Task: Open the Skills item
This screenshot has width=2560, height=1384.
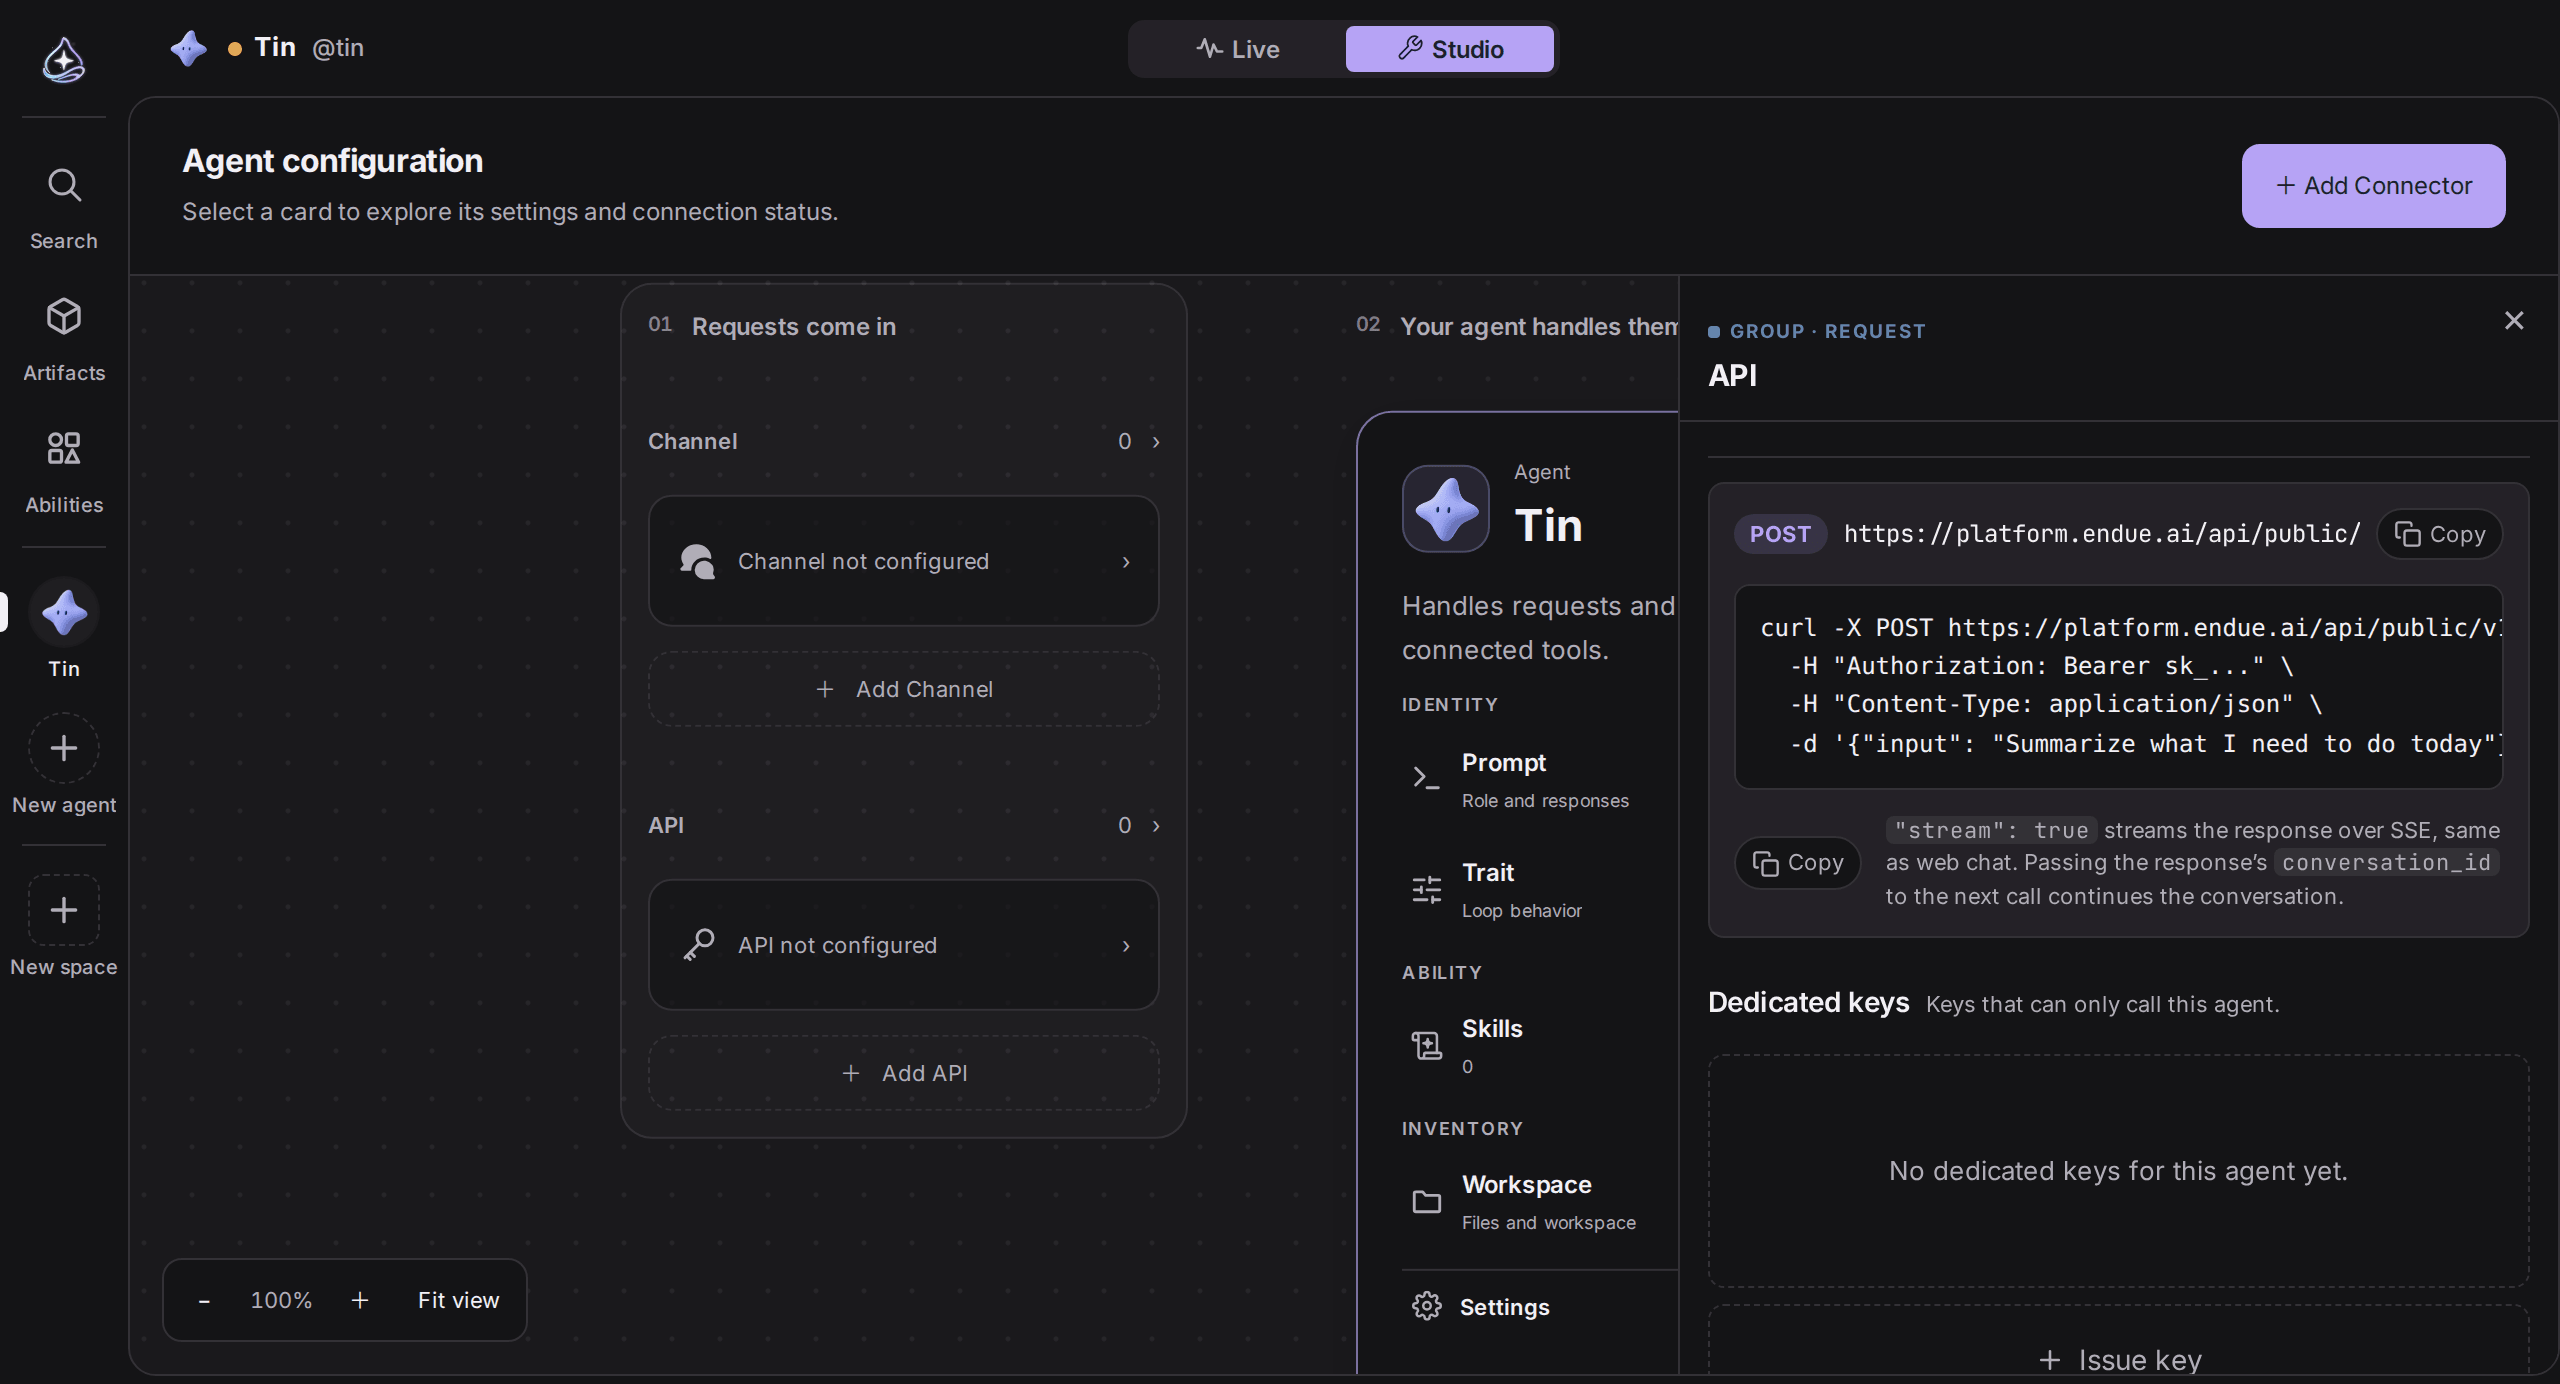Action: 1540,1045
